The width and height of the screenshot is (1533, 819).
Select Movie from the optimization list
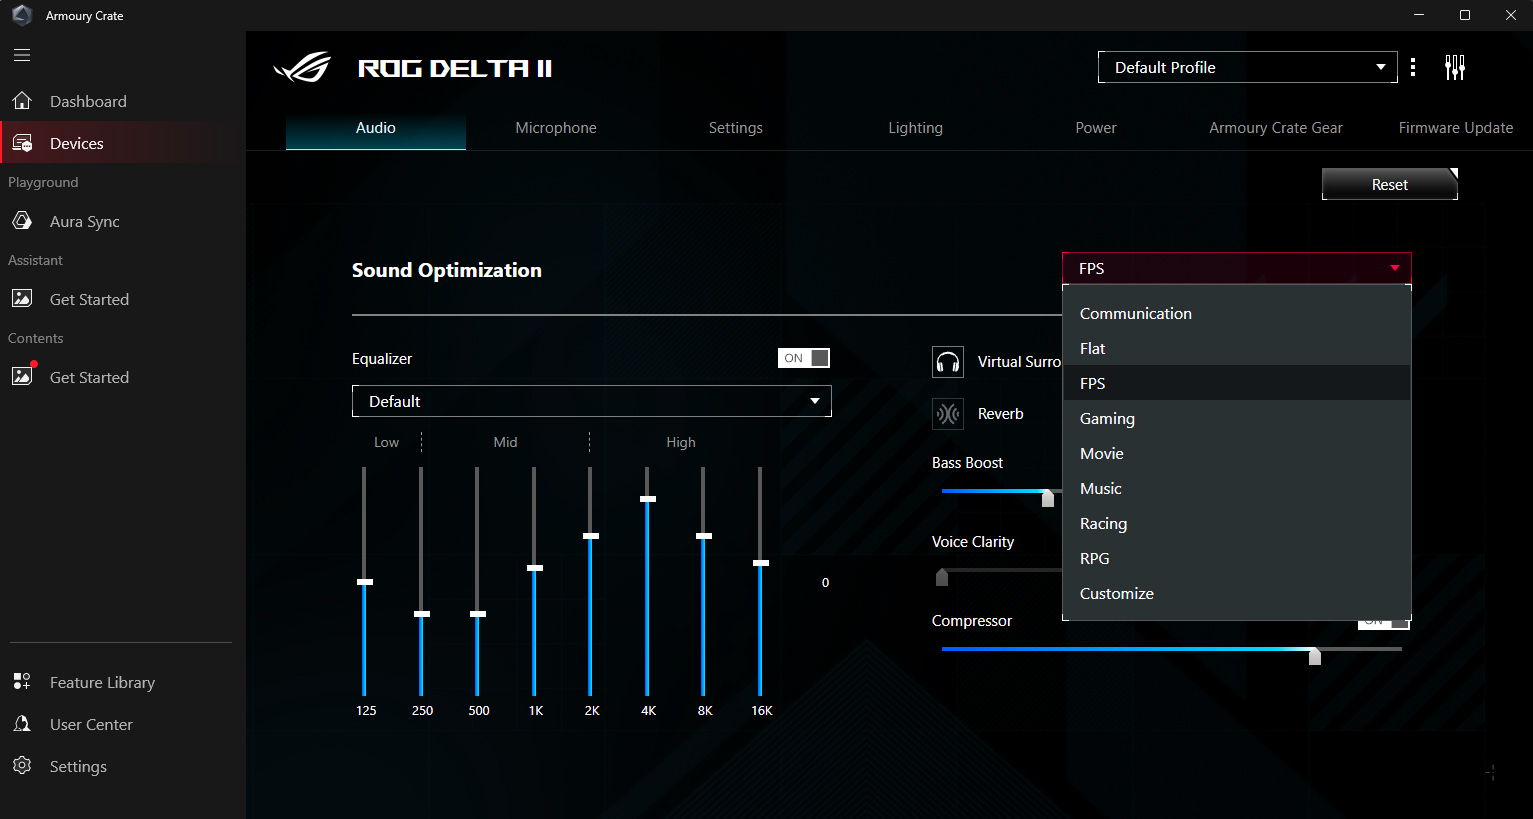coord(1102,454)
